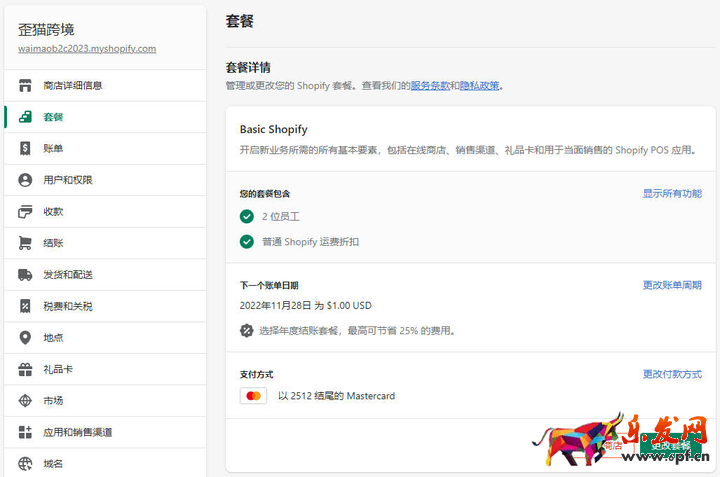Click the green 套餐 plan icon
The image size is (720, 477).
pyautogui.click(x=25, y=117)
